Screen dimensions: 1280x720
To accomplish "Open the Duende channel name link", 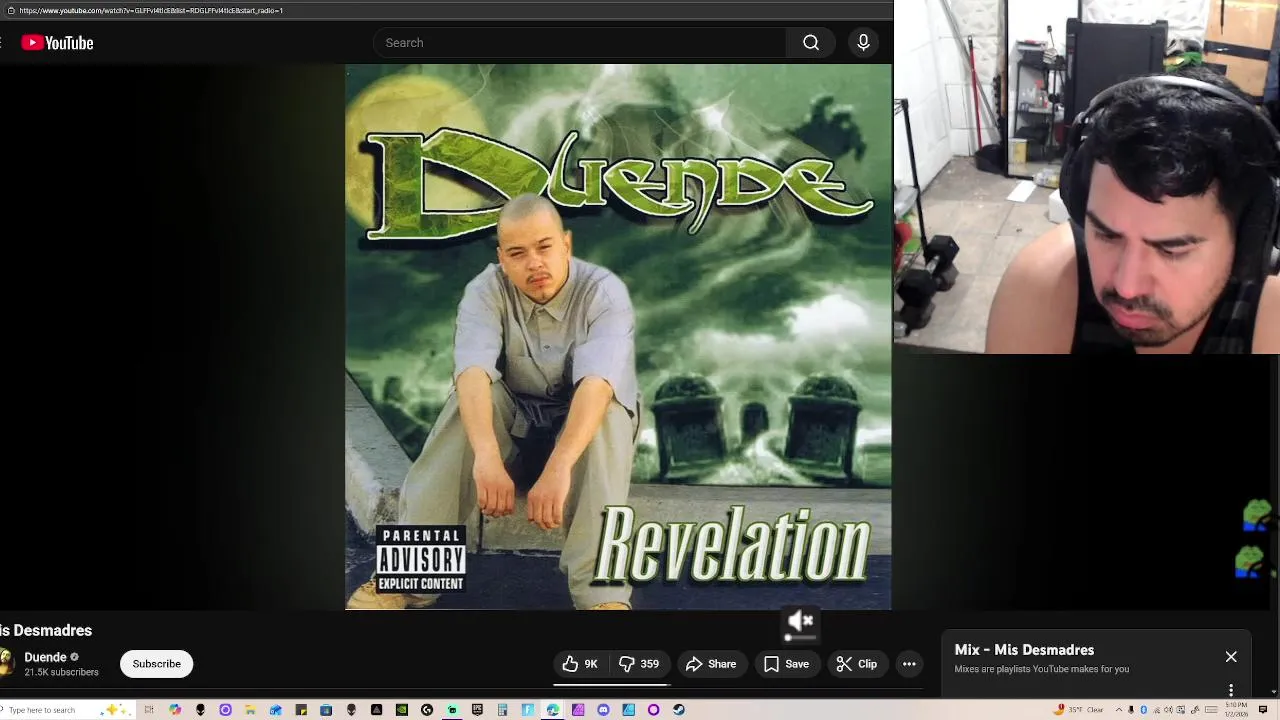I will 45,657.
